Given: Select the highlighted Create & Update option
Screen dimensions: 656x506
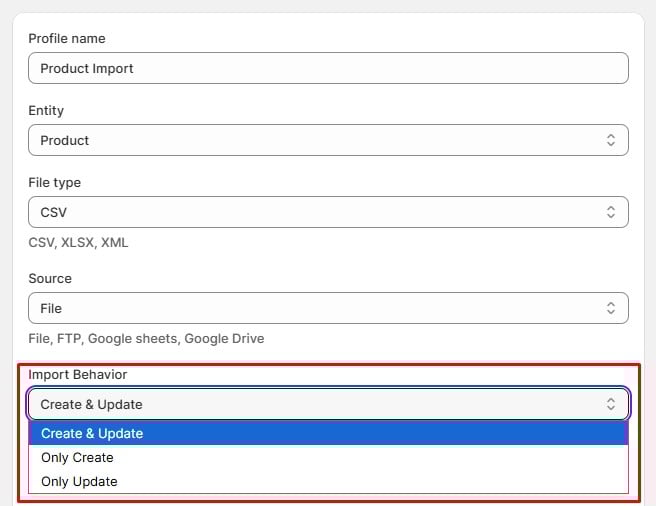Looking at the screenshot, I should [x=92, y=433].
